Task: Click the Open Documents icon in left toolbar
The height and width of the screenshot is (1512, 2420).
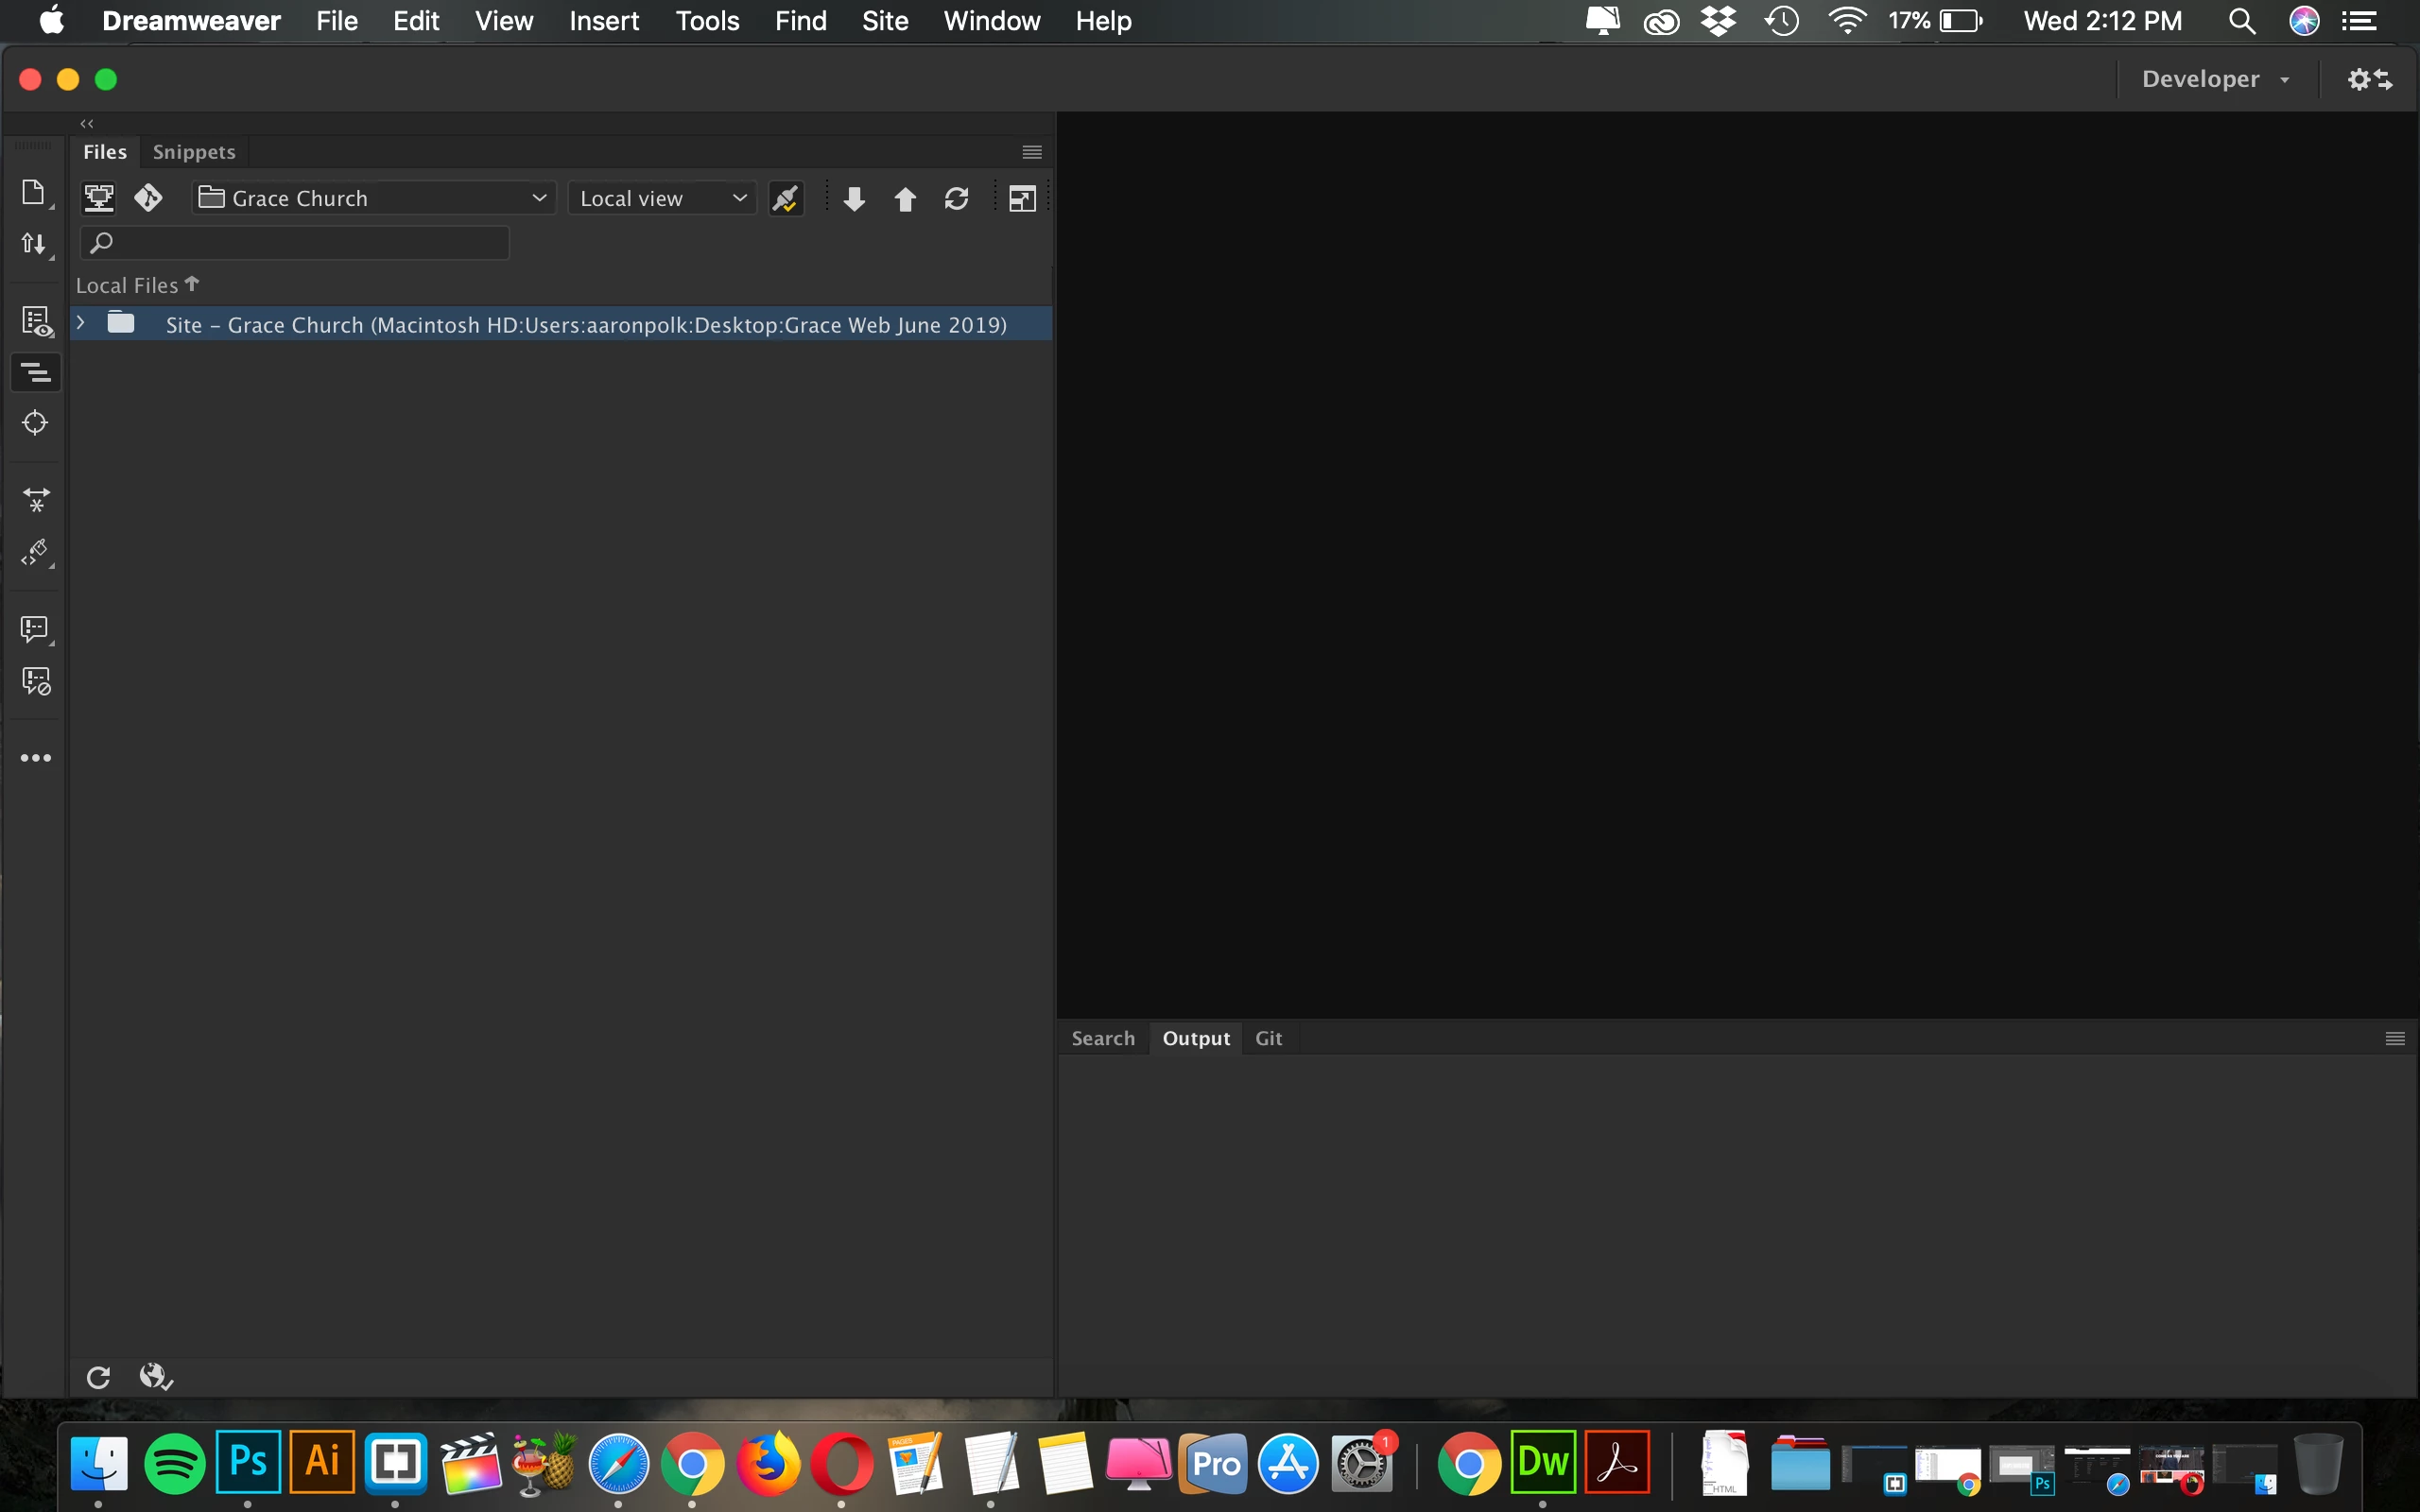Action: [x=34, y=193]
